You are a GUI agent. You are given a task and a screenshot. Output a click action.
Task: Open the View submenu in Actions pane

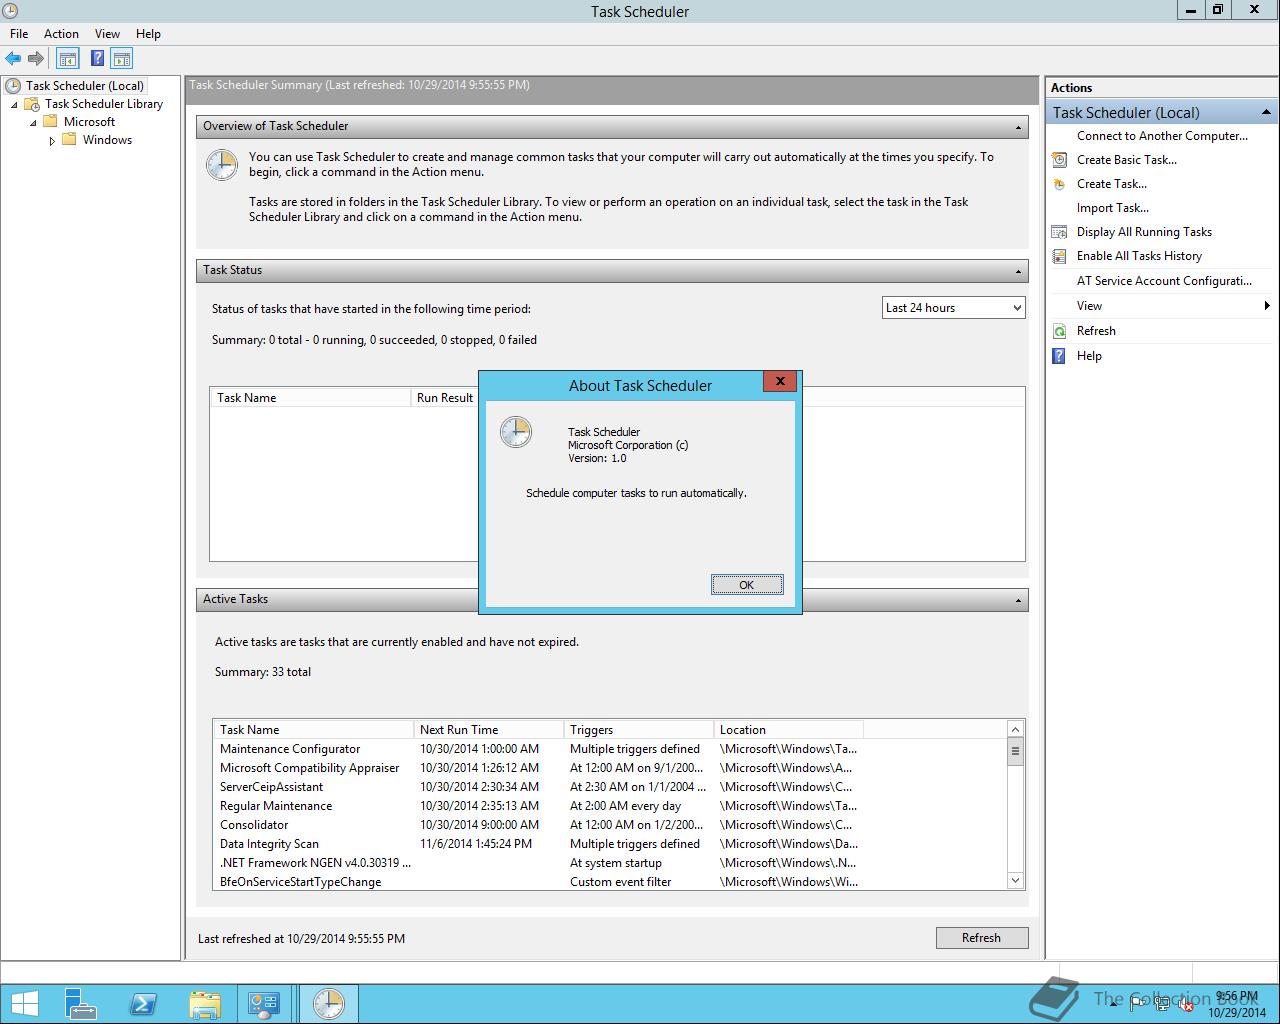[x=1162, y=306]
